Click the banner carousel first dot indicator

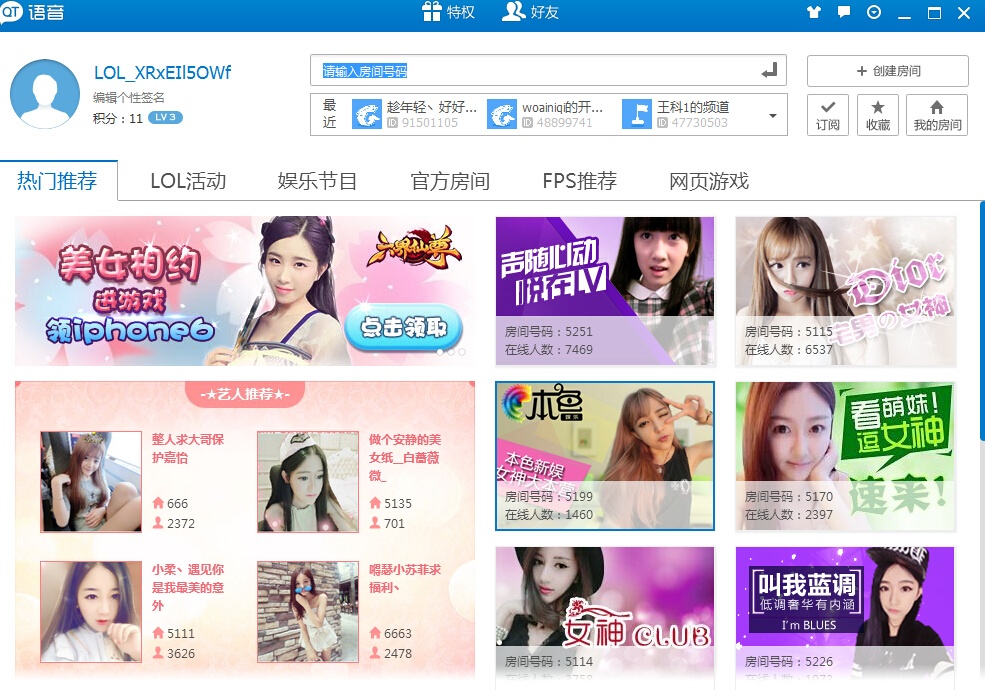point(441,352)
